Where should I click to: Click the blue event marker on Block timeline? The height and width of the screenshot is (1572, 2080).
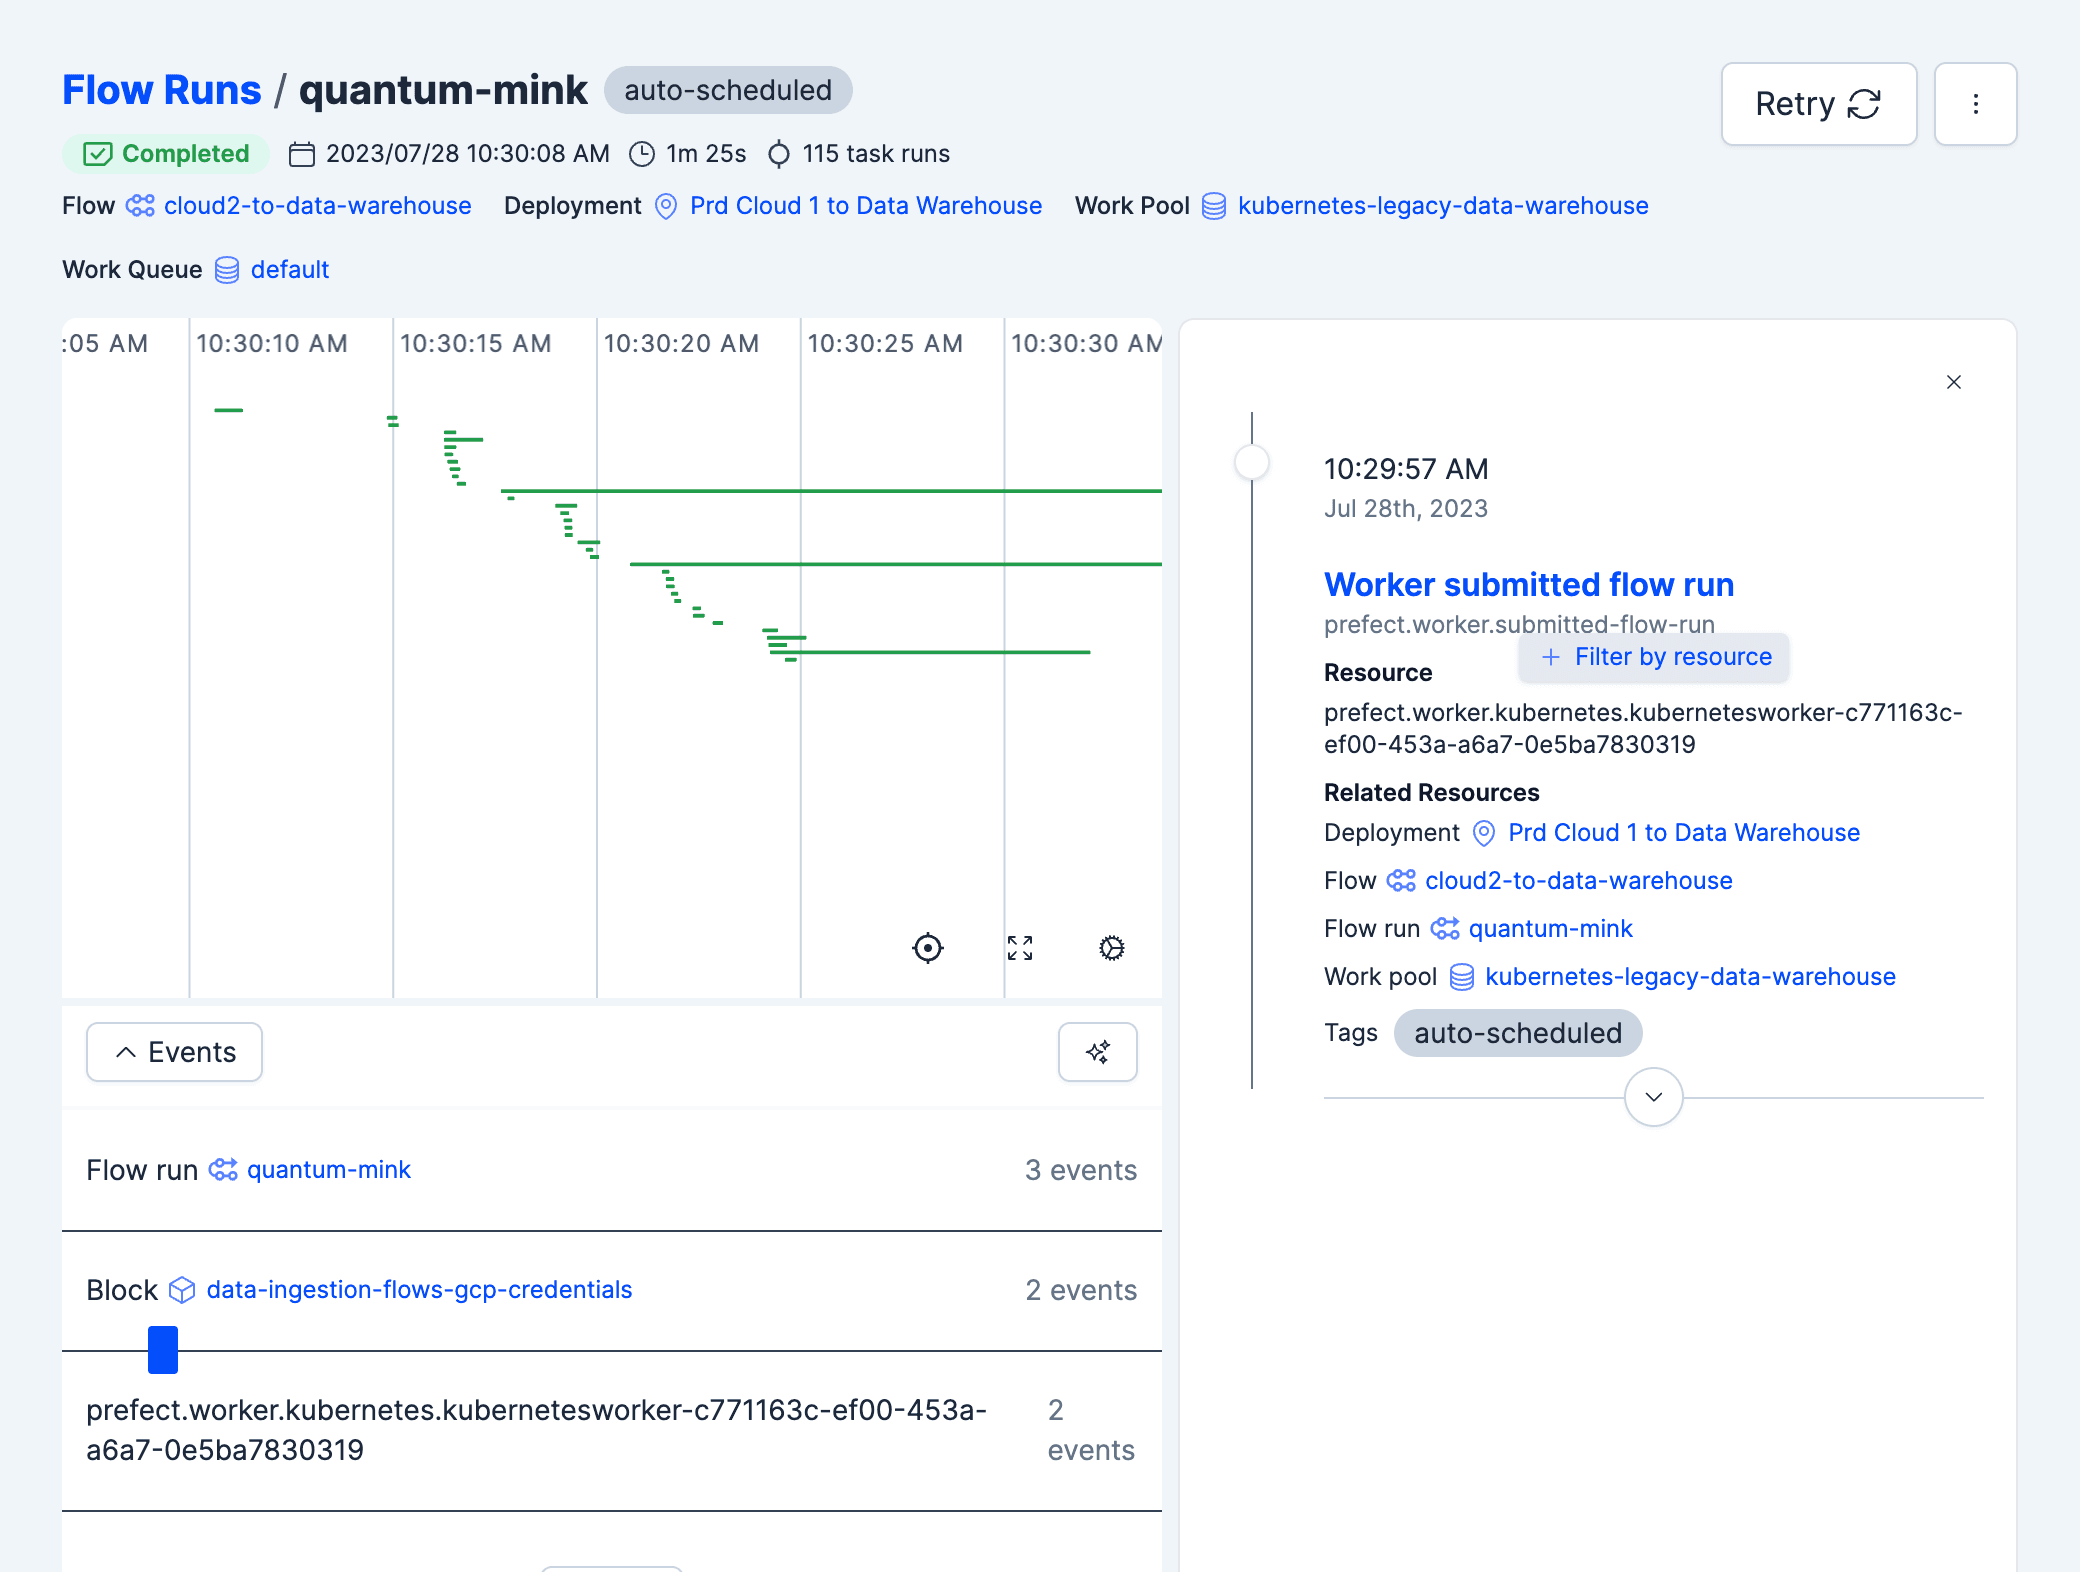tap(162, 1349)
